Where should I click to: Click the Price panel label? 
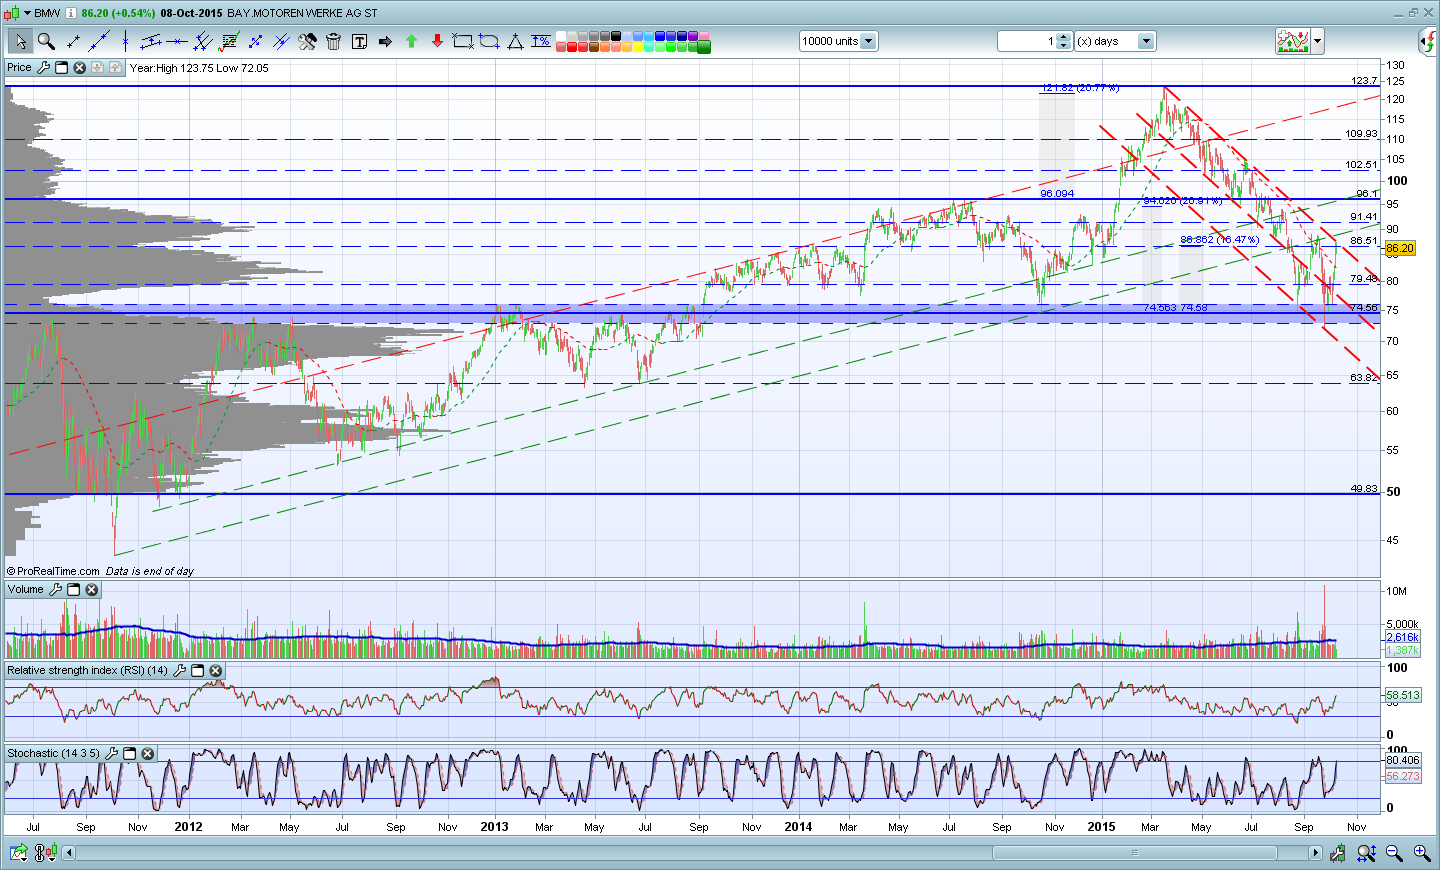pyautogui.click(x=19, y=68)
